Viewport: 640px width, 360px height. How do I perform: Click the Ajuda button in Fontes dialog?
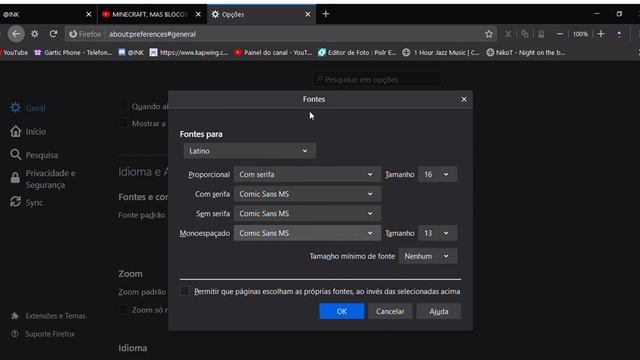(439, 311)
